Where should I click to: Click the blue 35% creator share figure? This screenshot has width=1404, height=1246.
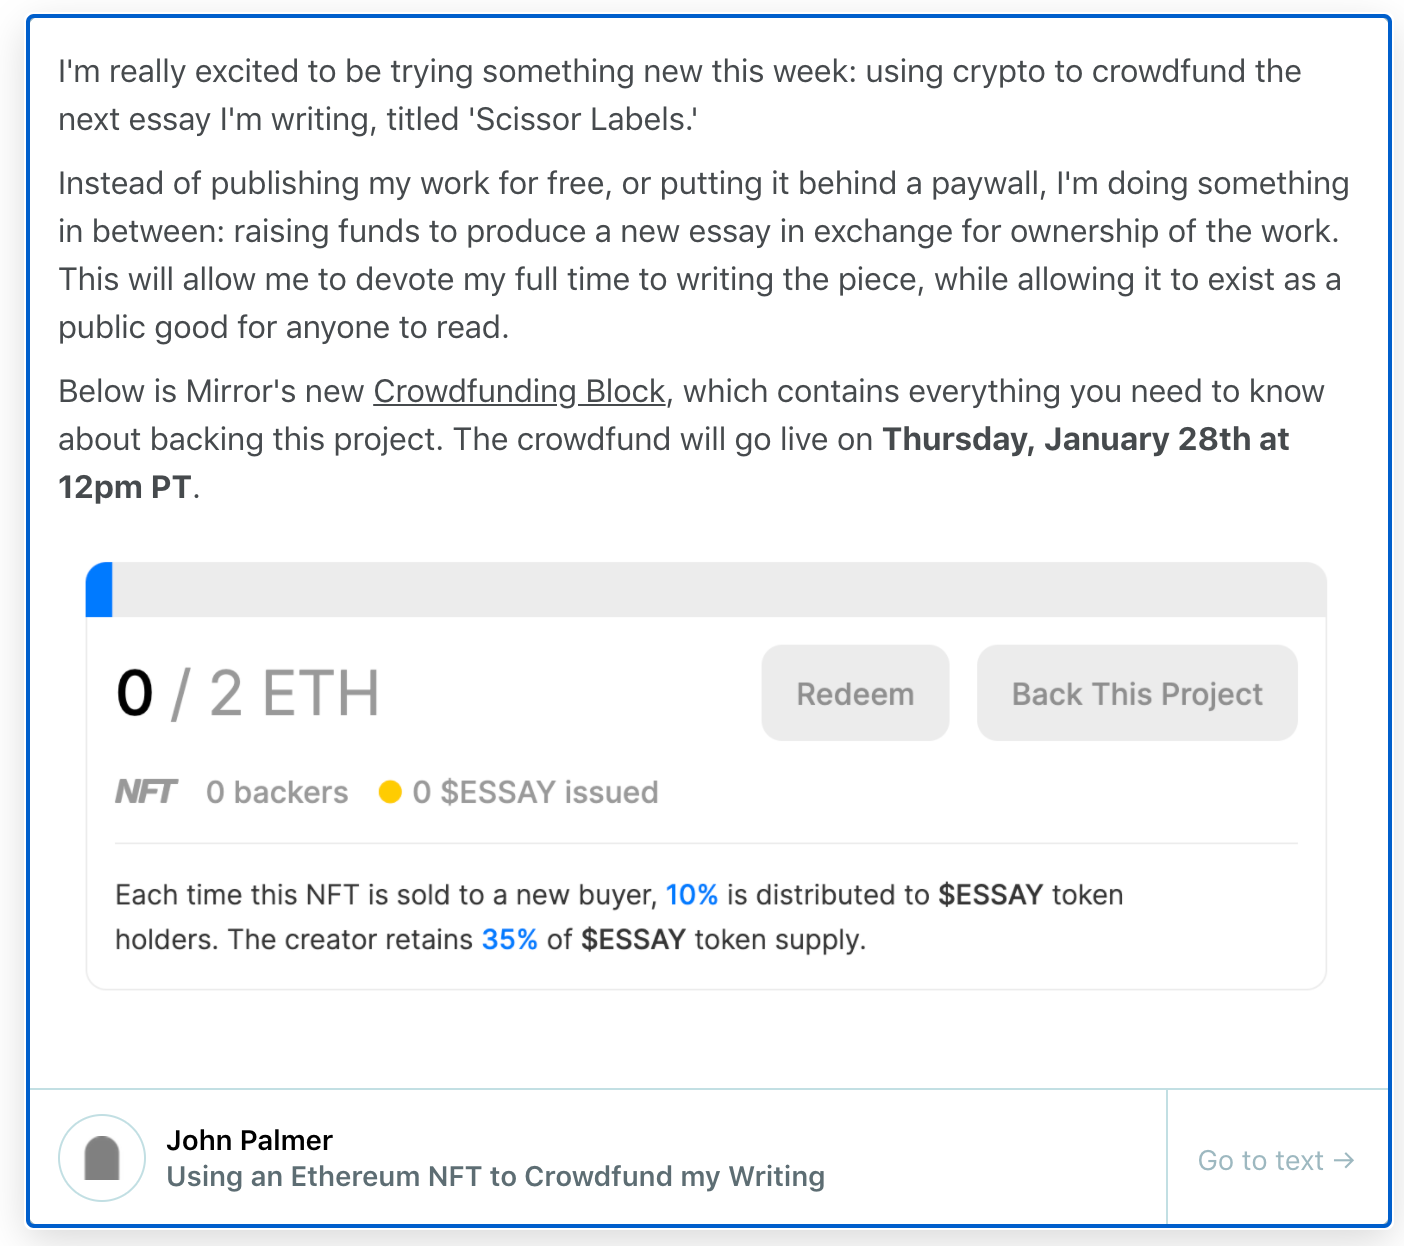pos(510,940)
